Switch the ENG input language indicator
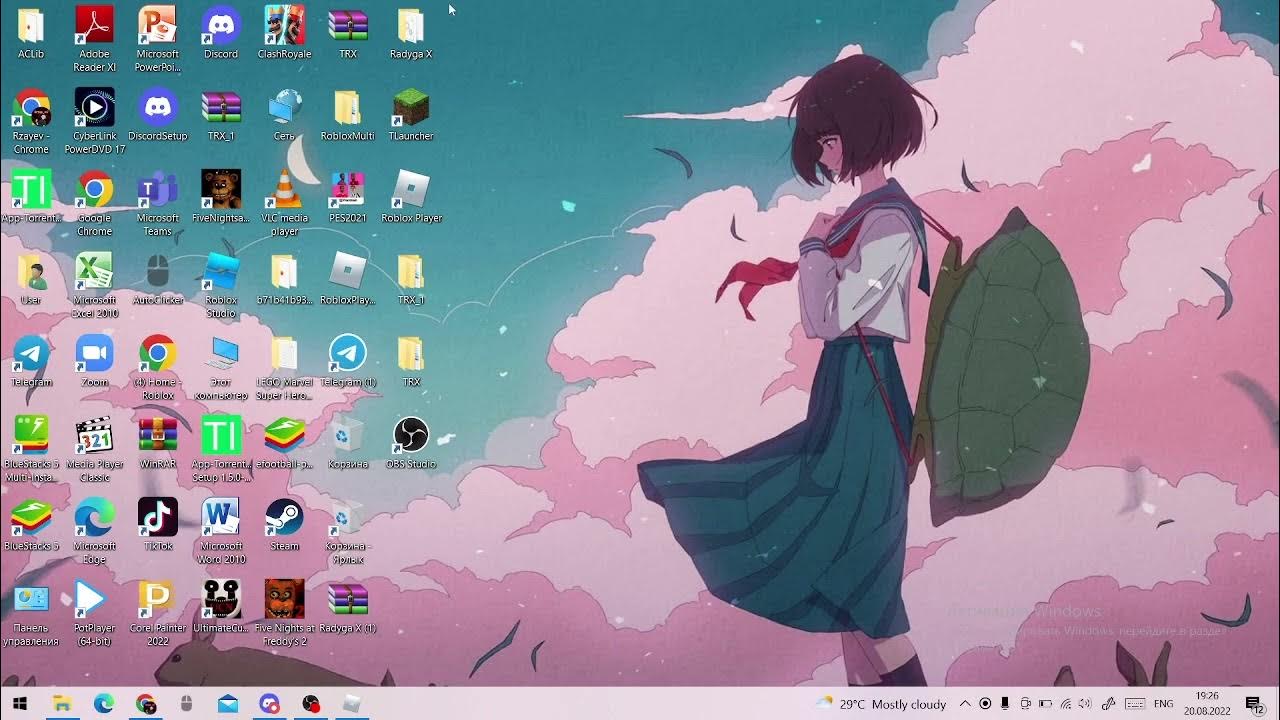This screenshot has width=1280, height=720. click(x=1164, y=704)
